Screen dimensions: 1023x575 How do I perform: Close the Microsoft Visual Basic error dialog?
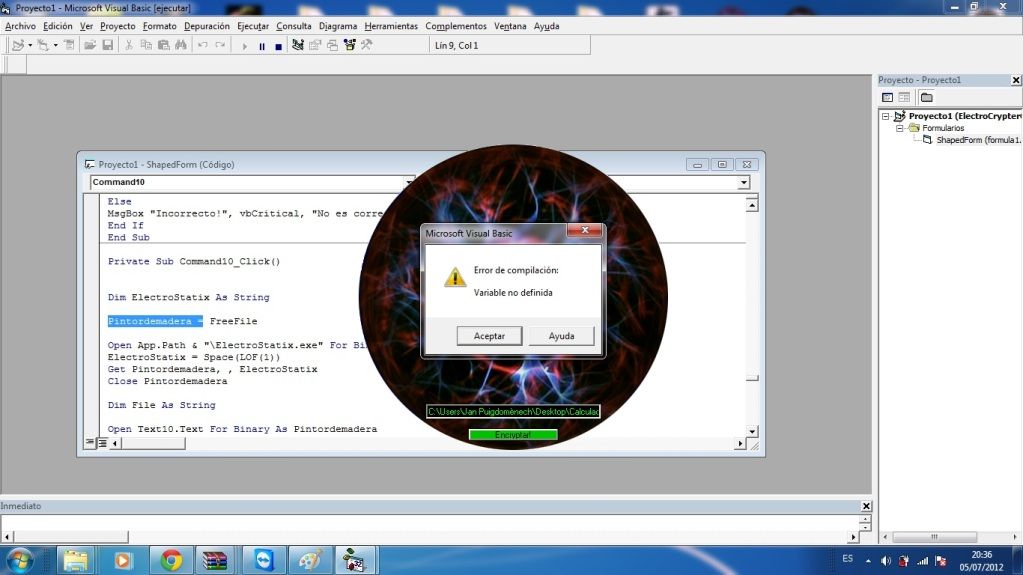coord(585,230)
